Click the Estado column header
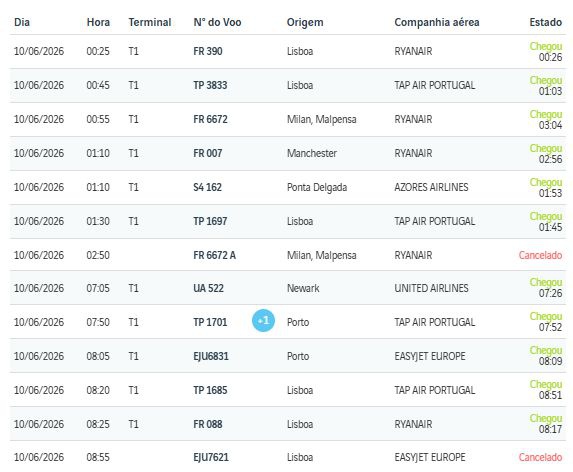The image size is (573, 472). 545,22
